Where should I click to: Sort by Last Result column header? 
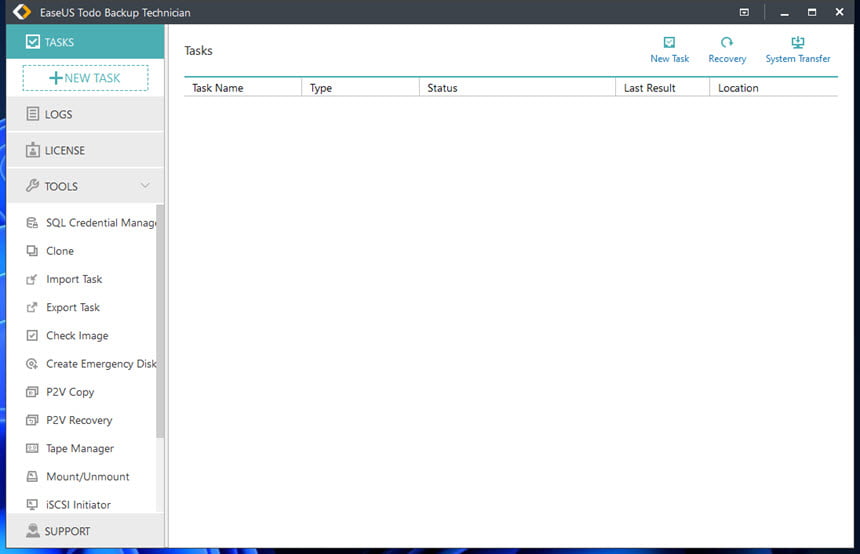click(x=663, y=88)
